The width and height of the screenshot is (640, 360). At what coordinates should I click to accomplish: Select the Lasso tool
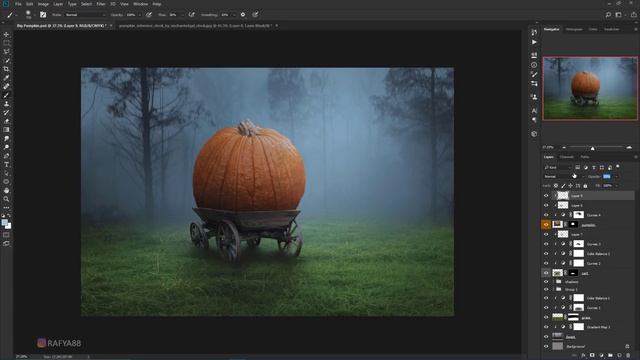[6, 51]
